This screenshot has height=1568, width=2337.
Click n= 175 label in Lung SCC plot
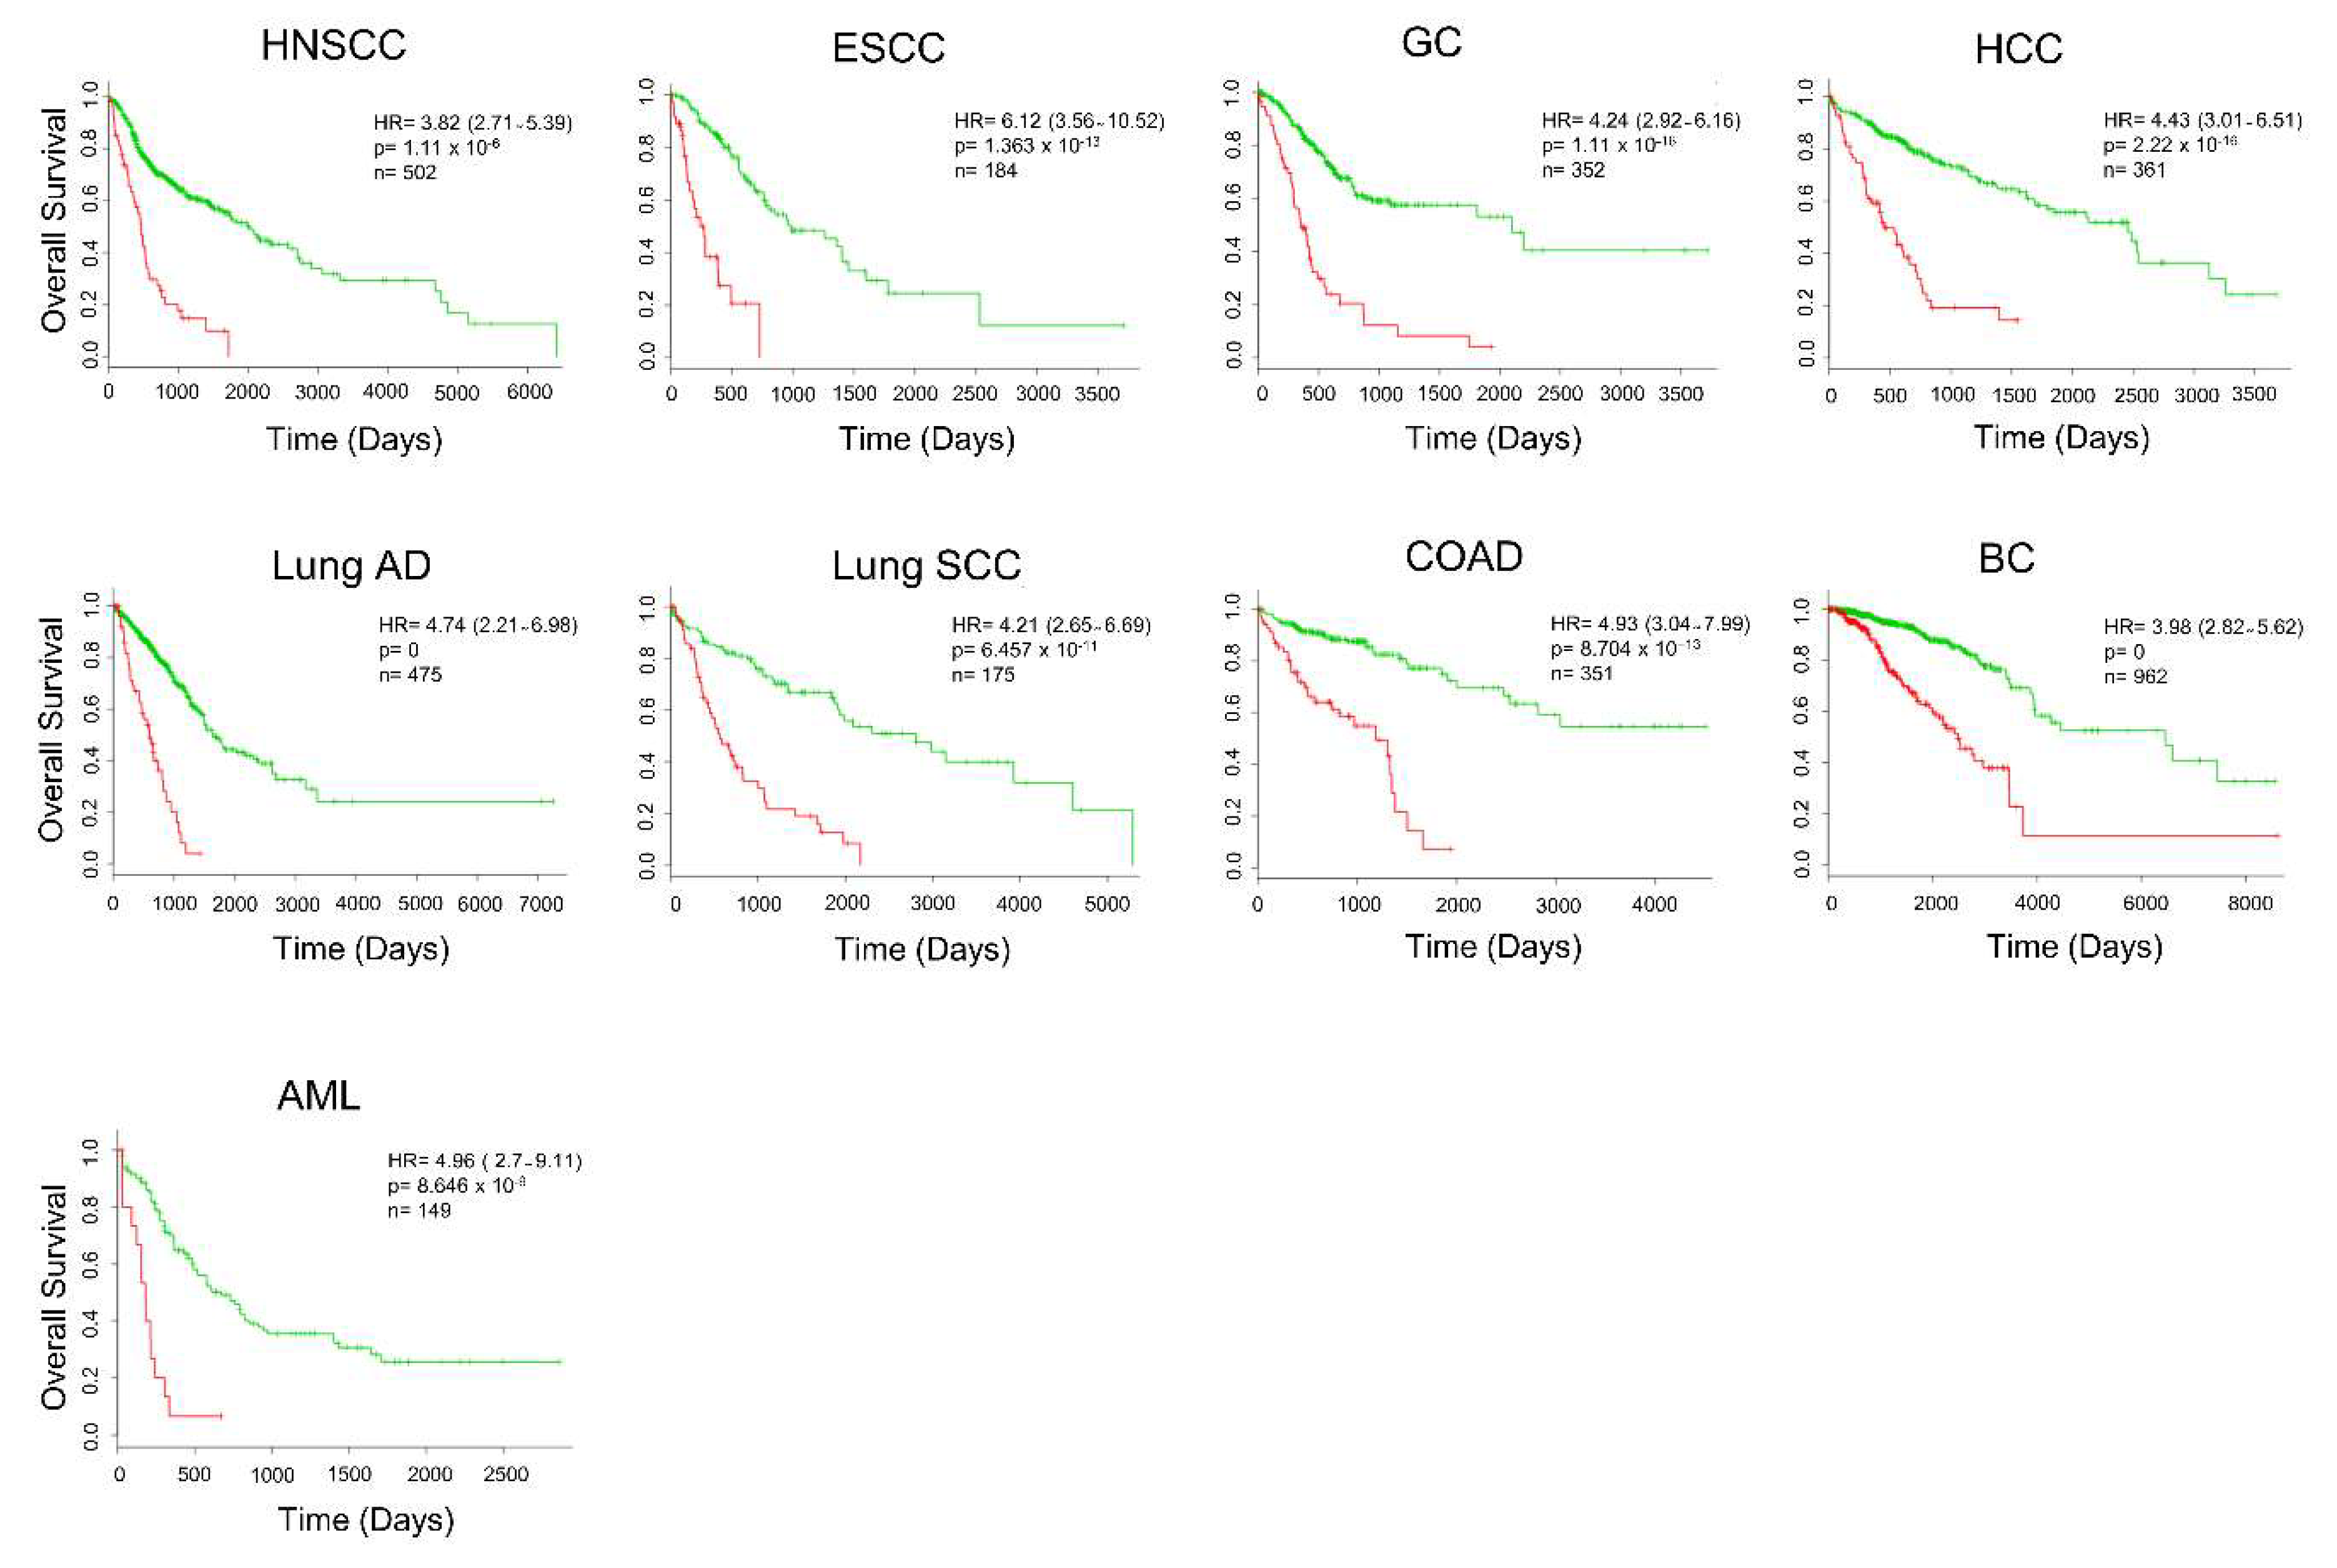point(982,674)
